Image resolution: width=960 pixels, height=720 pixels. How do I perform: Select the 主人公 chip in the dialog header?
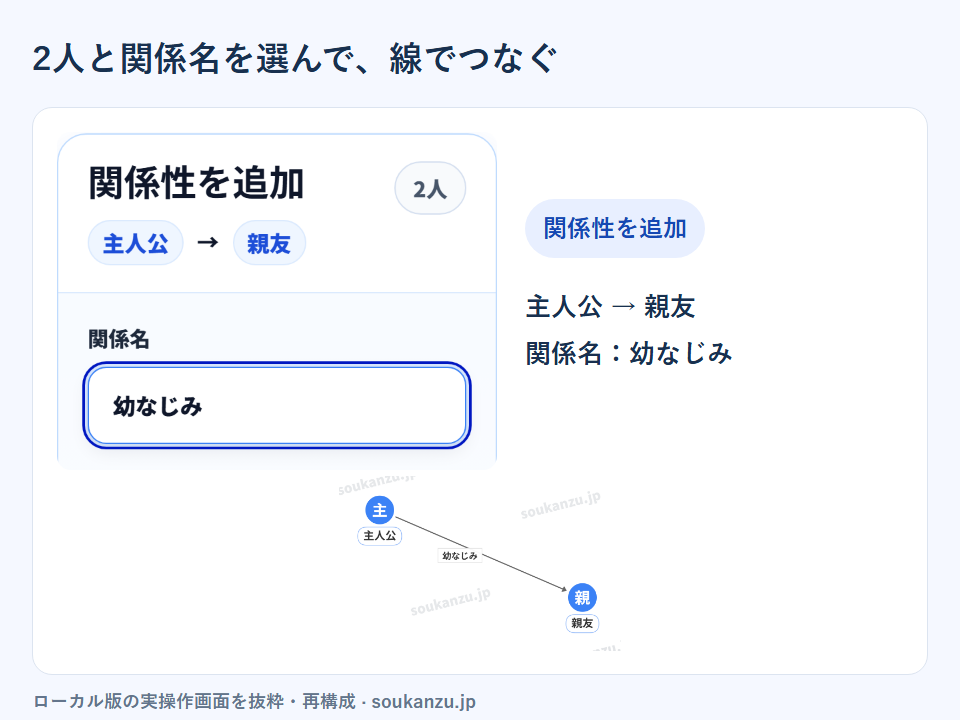pos(136,243)
